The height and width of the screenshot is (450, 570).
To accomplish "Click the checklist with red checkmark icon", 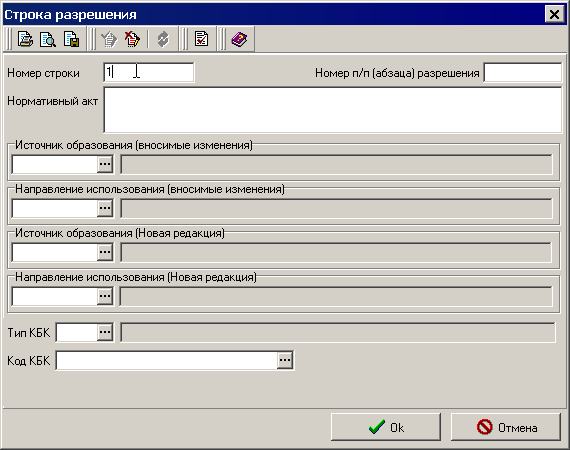I will pos(201,39).
